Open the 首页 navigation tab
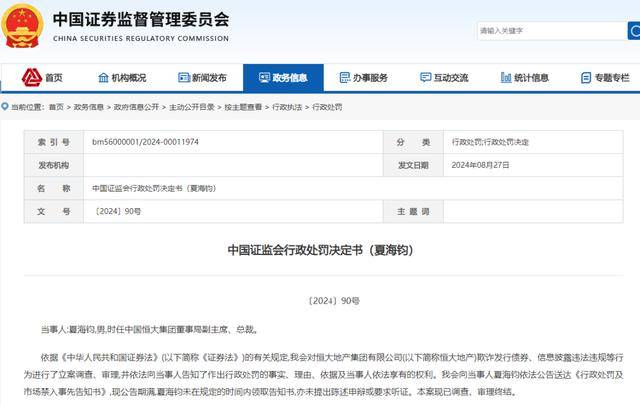Screen dimensions: 640x405 point(42,78)
